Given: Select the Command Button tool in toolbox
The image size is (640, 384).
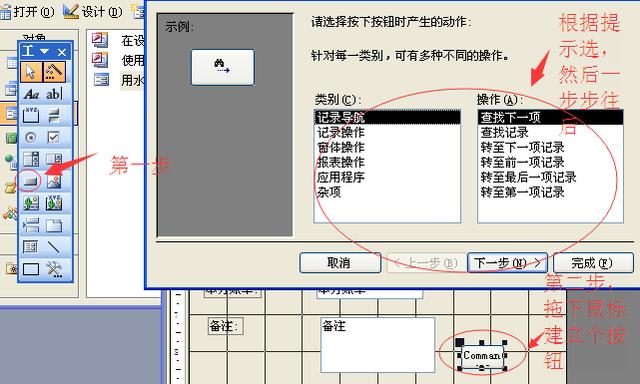Looking at the screenshot, I should (x=31, y=181).
